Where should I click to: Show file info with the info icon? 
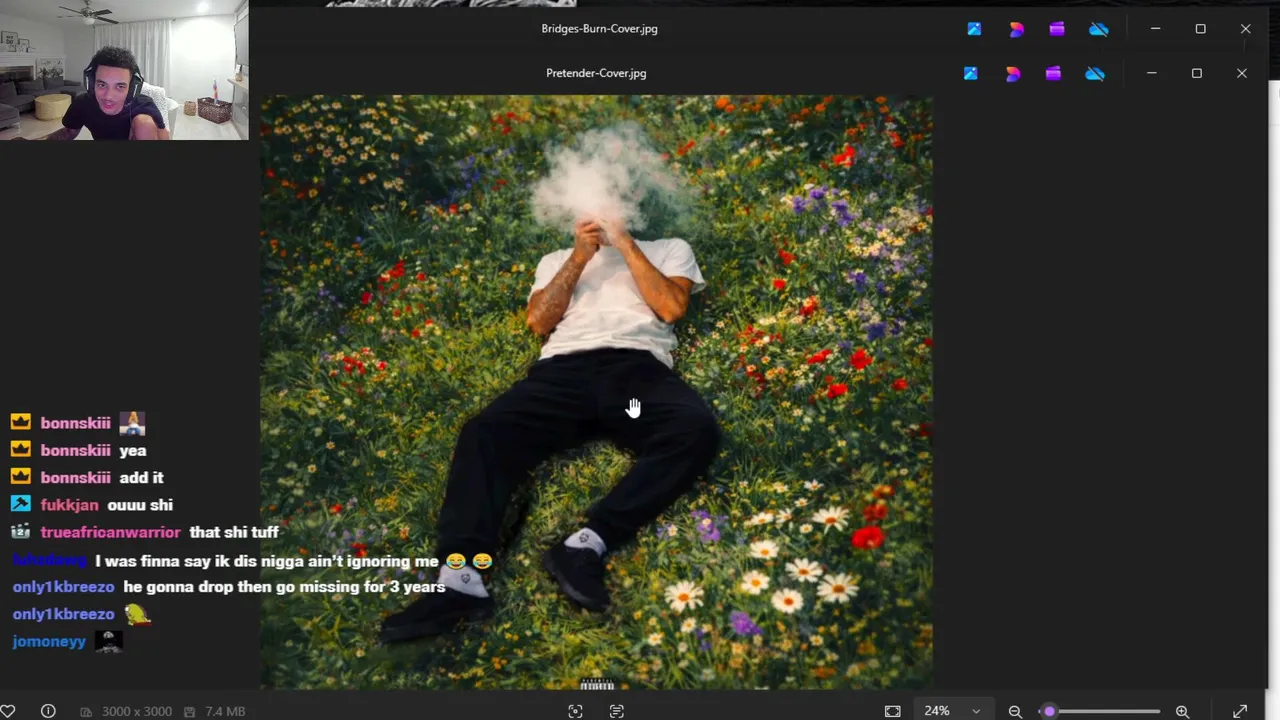[x=48, y=711]
